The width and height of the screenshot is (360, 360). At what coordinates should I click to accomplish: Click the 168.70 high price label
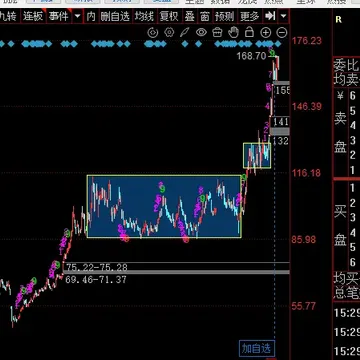coord(252,56)
